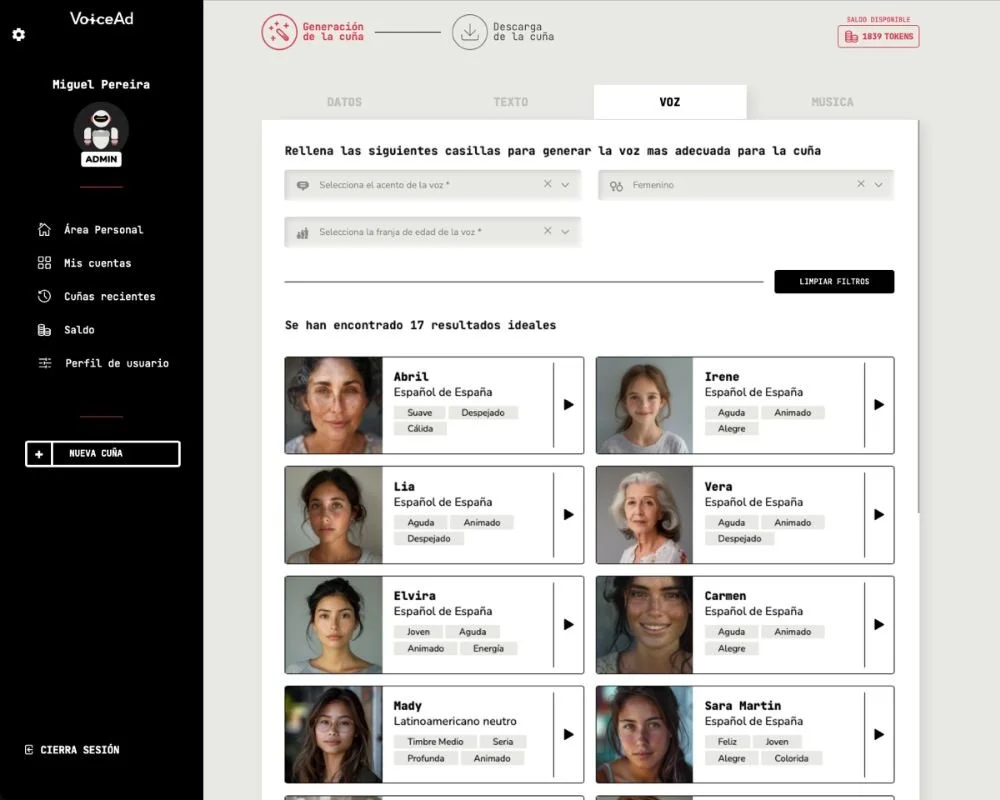Select the VOZ tab
This screenshot has height=800, width=1000.
pyautogui.click(x=670, y=102)
